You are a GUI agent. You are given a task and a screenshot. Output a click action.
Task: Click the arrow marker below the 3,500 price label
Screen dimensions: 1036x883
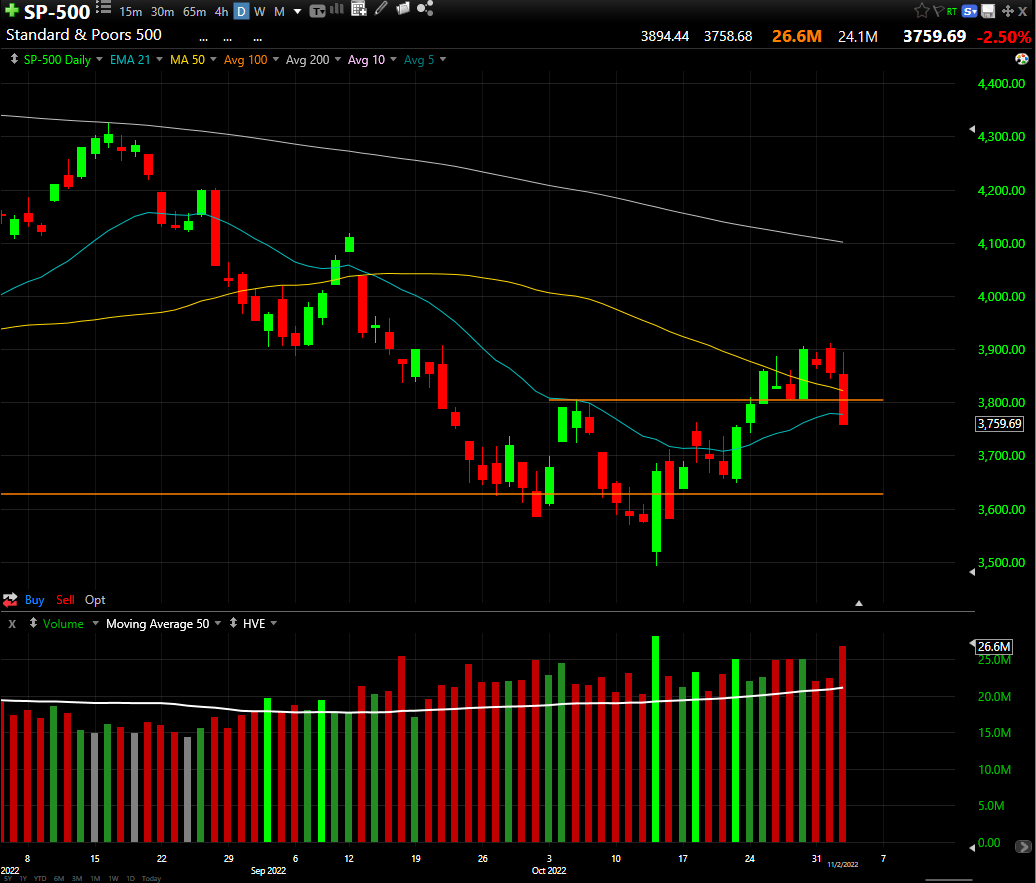coord(972,572)
